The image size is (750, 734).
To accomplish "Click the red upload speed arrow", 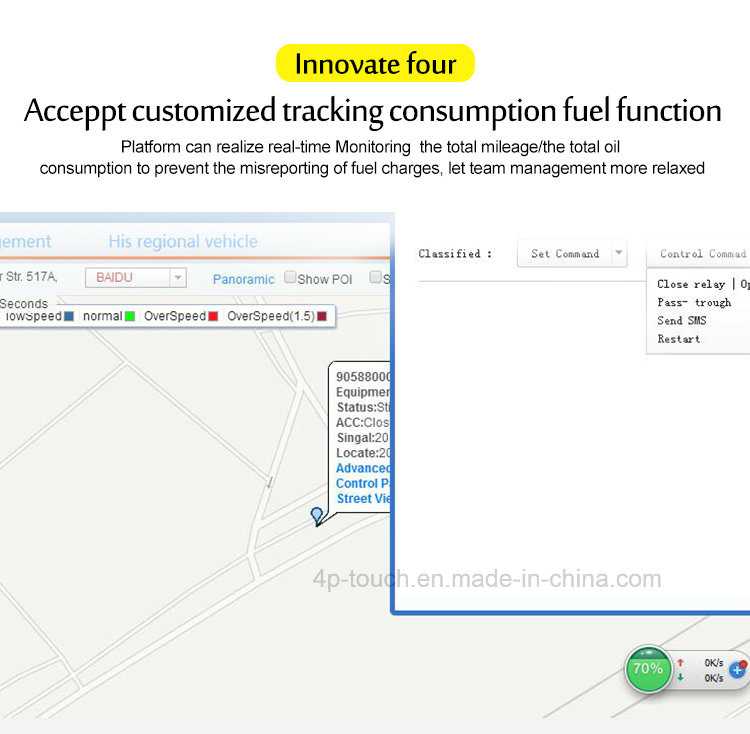I will pyautogui.click(x=680, y=662).
